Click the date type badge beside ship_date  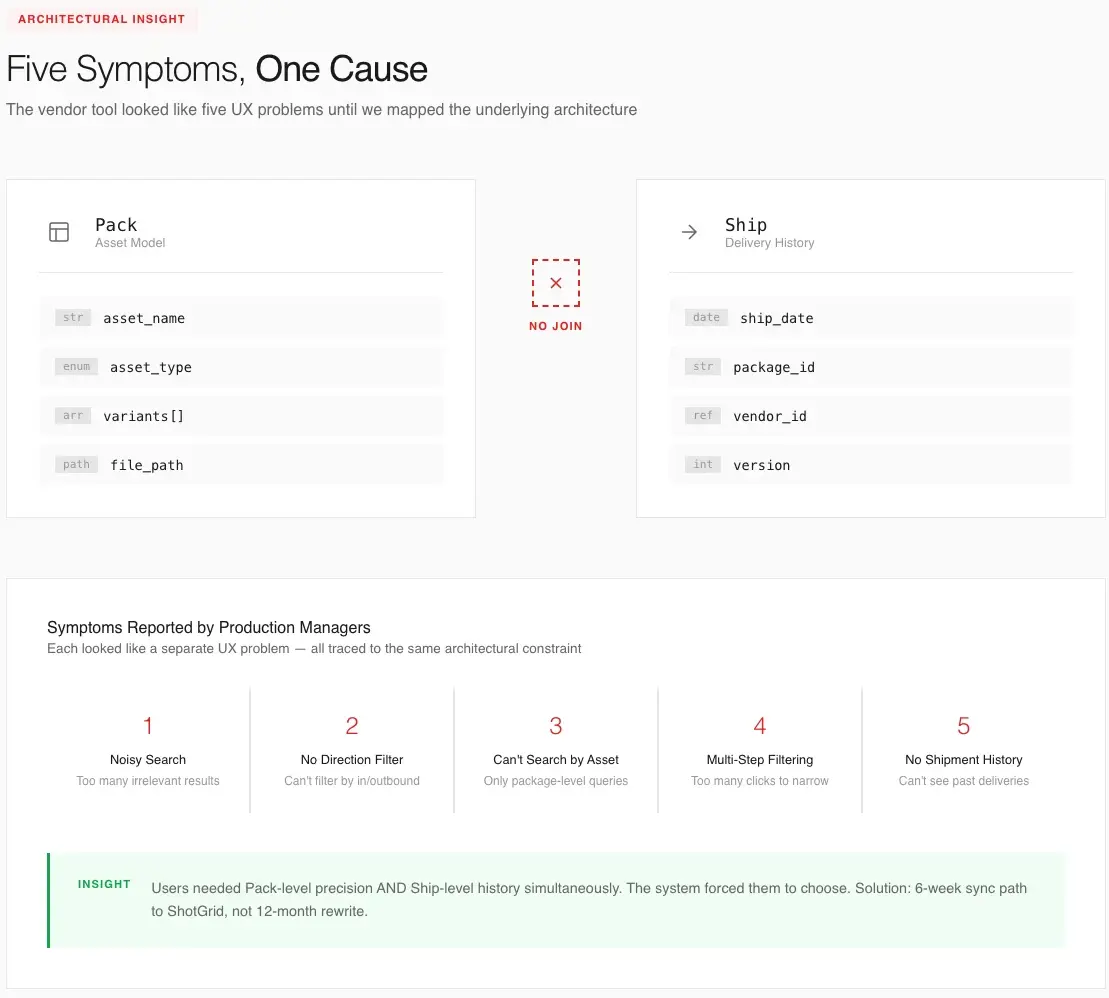click(x=706, y=318)
